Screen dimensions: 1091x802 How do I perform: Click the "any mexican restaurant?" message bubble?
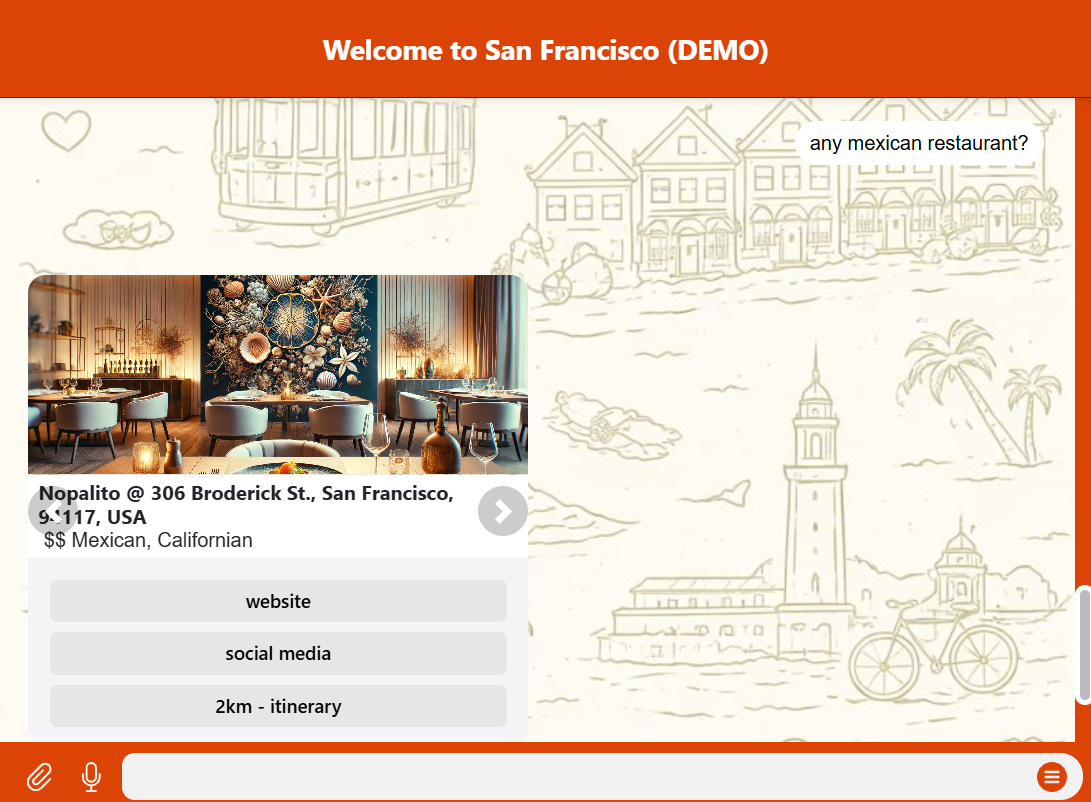(918, 143)
